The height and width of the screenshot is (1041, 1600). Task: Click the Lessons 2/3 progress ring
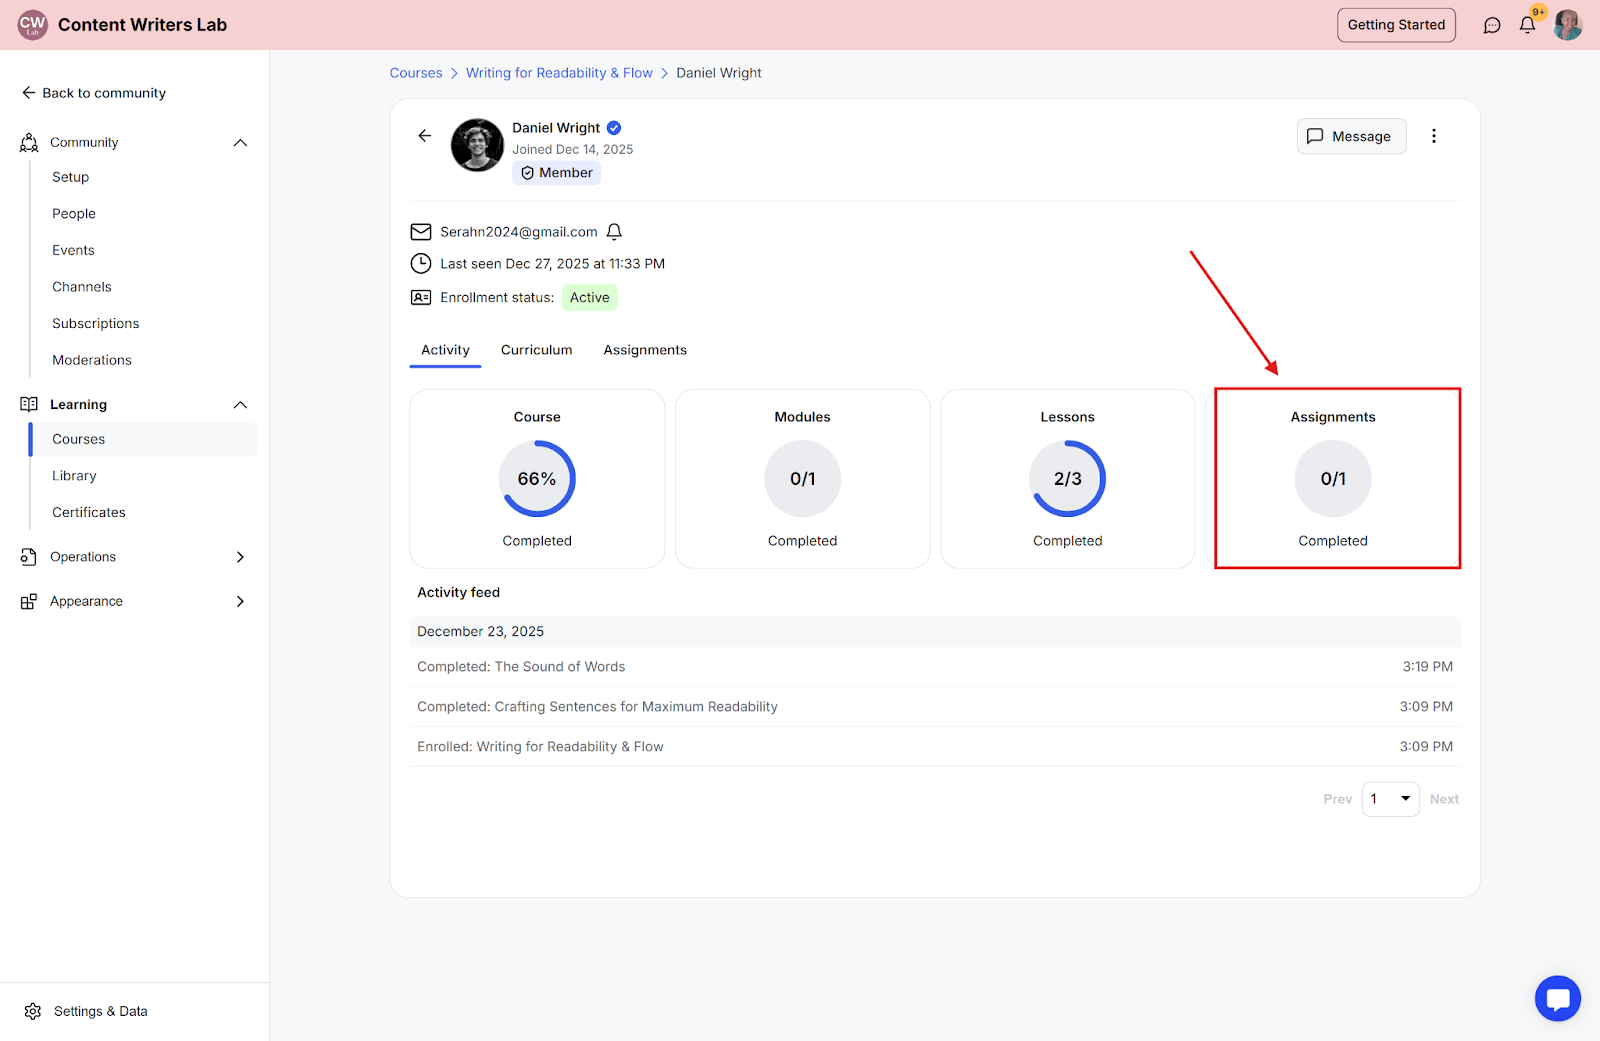click(x=1068, y=479)
